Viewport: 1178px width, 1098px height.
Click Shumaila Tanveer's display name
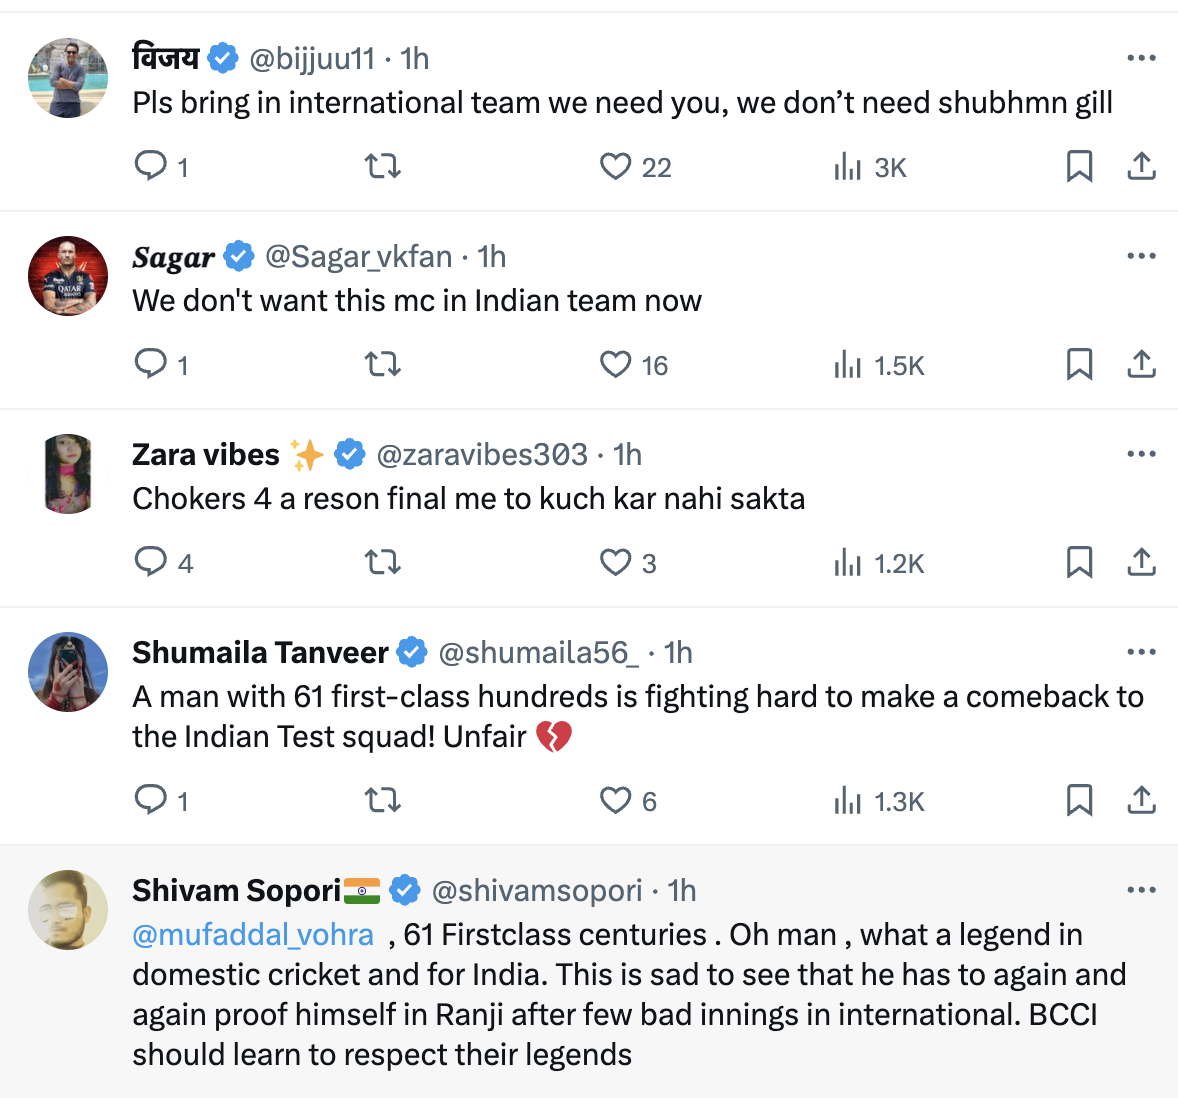(x=260, y=653)
